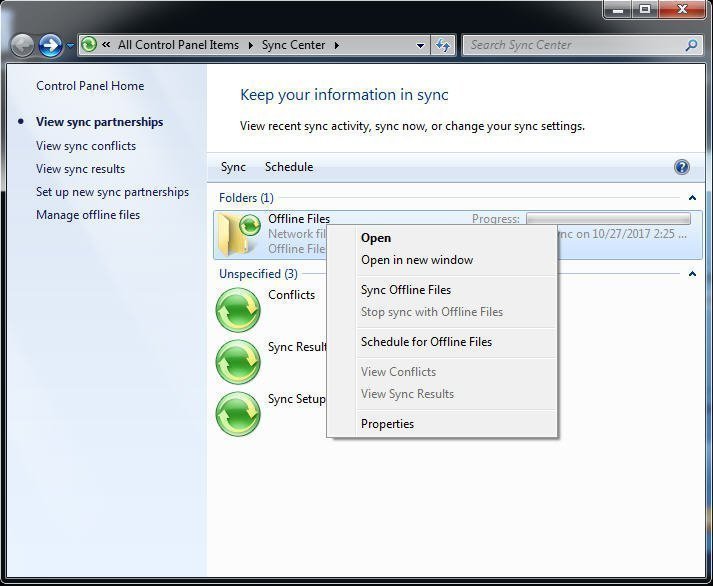
Task: Open View sync conflicts link
Action: [86, 146]
